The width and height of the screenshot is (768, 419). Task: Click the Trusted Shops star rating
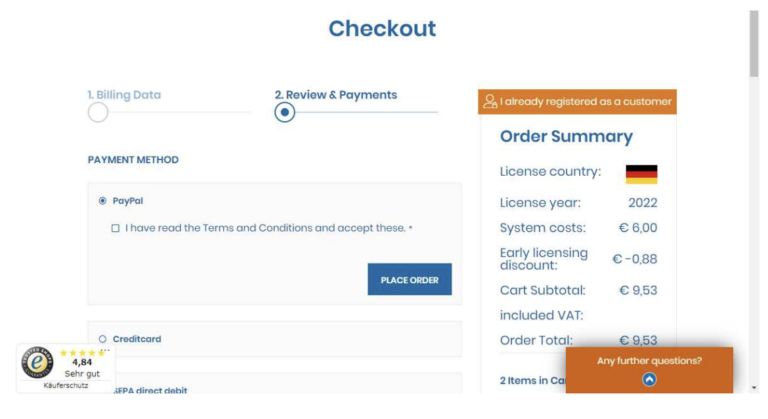(82, 353)
